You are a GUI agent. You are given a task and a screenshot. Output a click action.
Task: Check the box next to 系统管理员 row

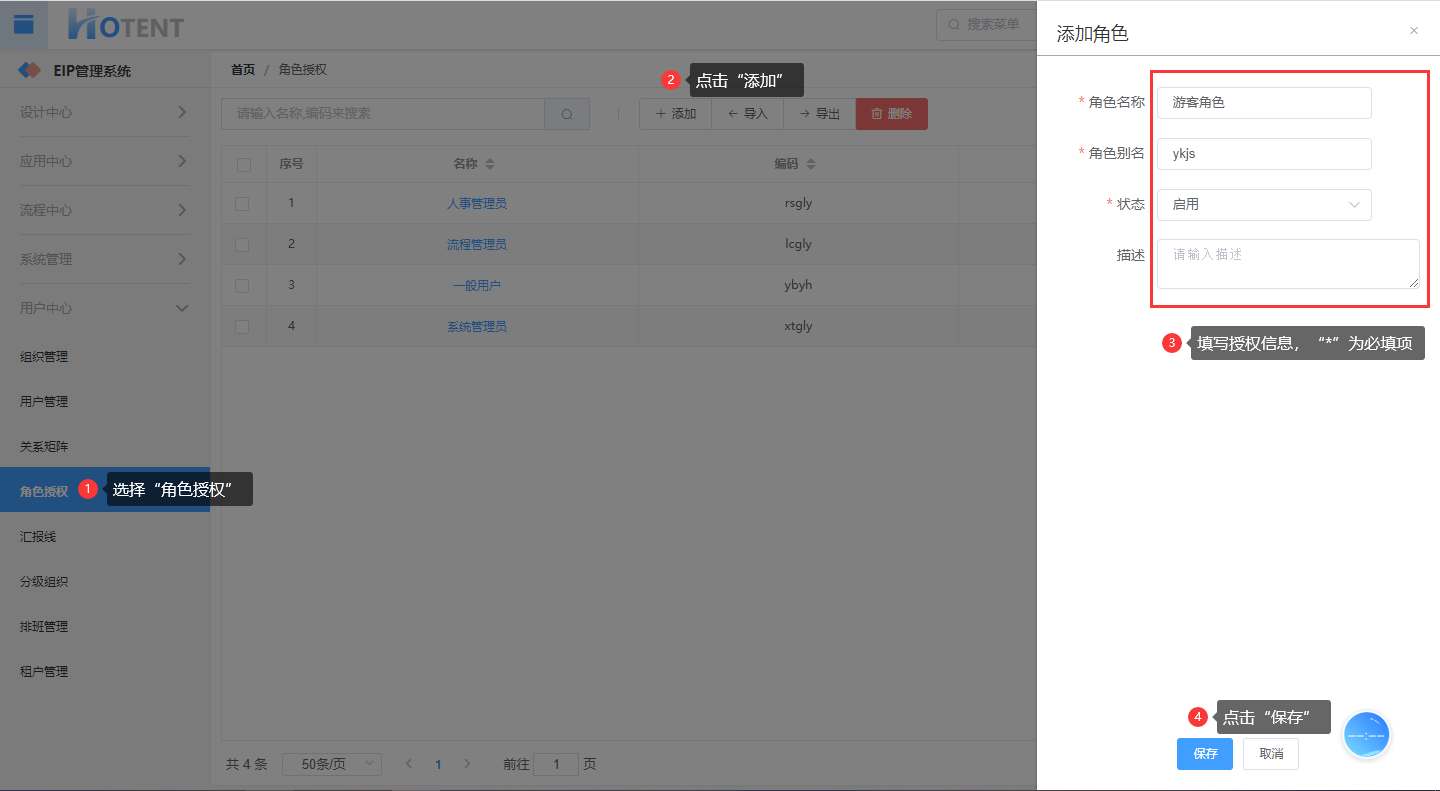point(243,327)
